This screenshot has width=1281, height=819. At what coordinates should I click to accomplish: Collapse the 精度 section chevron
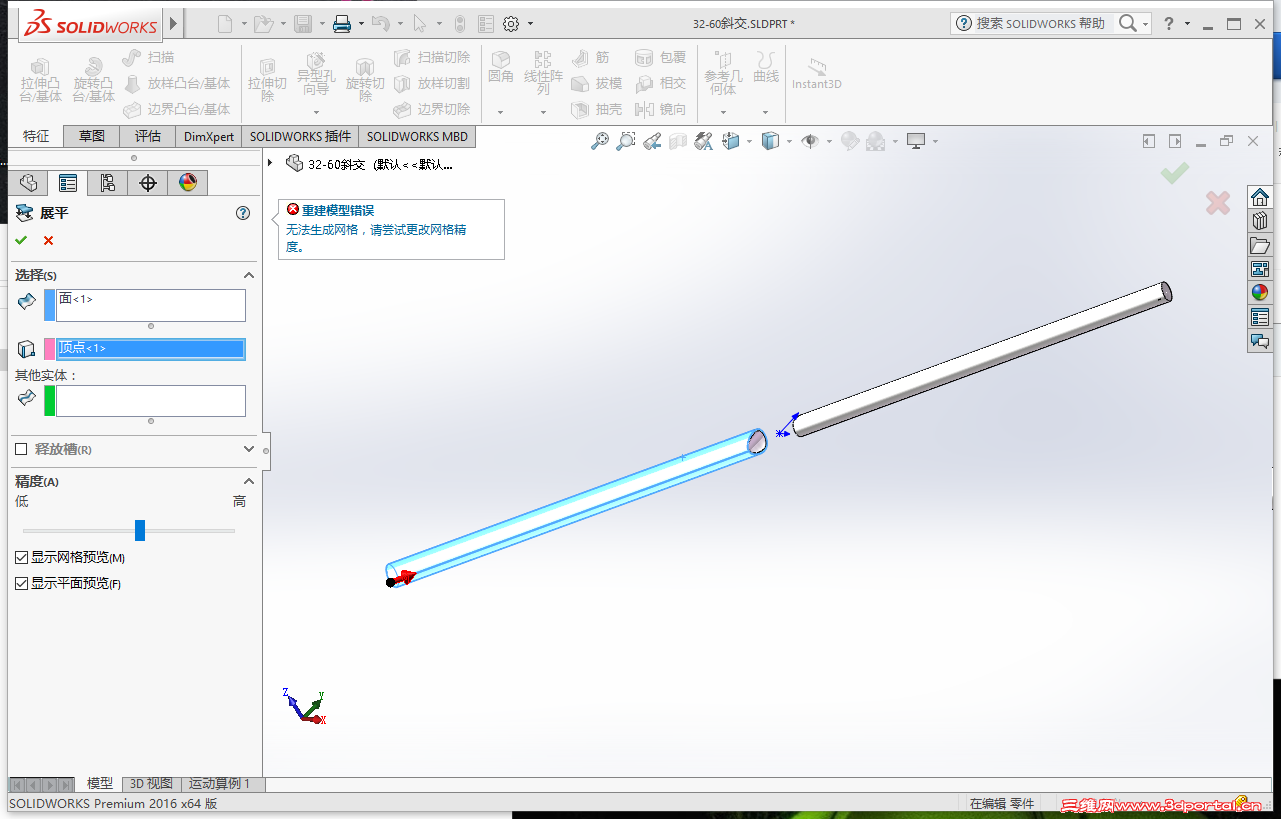pyautogui.click(x=249, y=481)
